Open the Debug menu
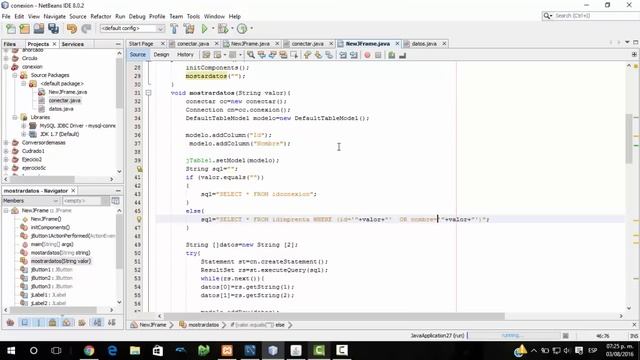640x360 pixels. [x=137, y=16]
